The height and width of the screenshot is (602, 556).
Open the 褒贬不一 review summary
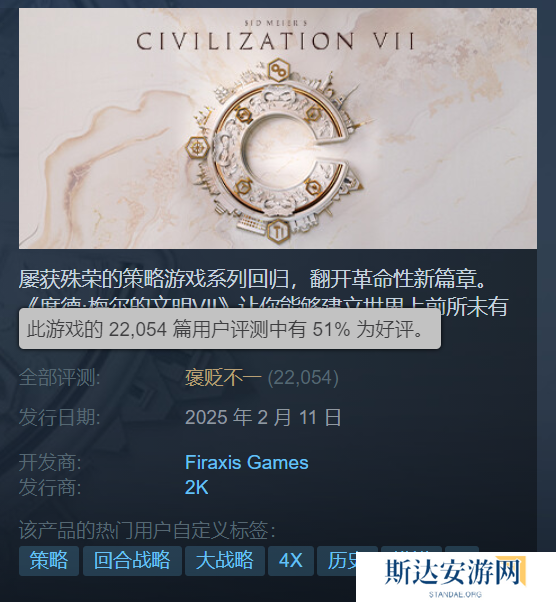click(x=223, y=378)
